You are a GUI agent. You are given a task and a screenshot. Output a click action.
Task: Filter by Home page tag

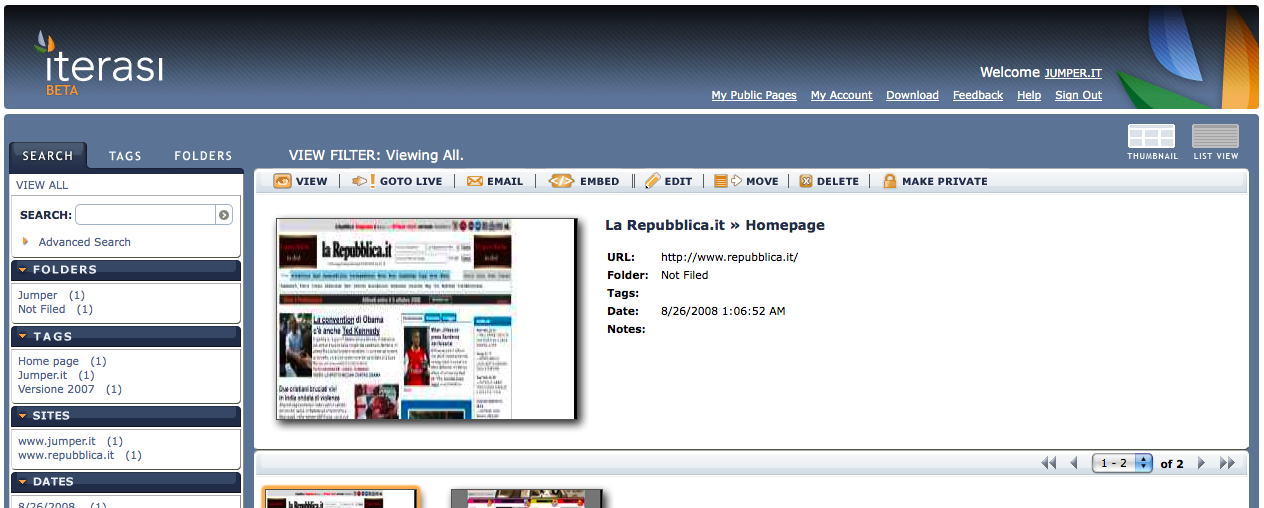pos(48,361)
